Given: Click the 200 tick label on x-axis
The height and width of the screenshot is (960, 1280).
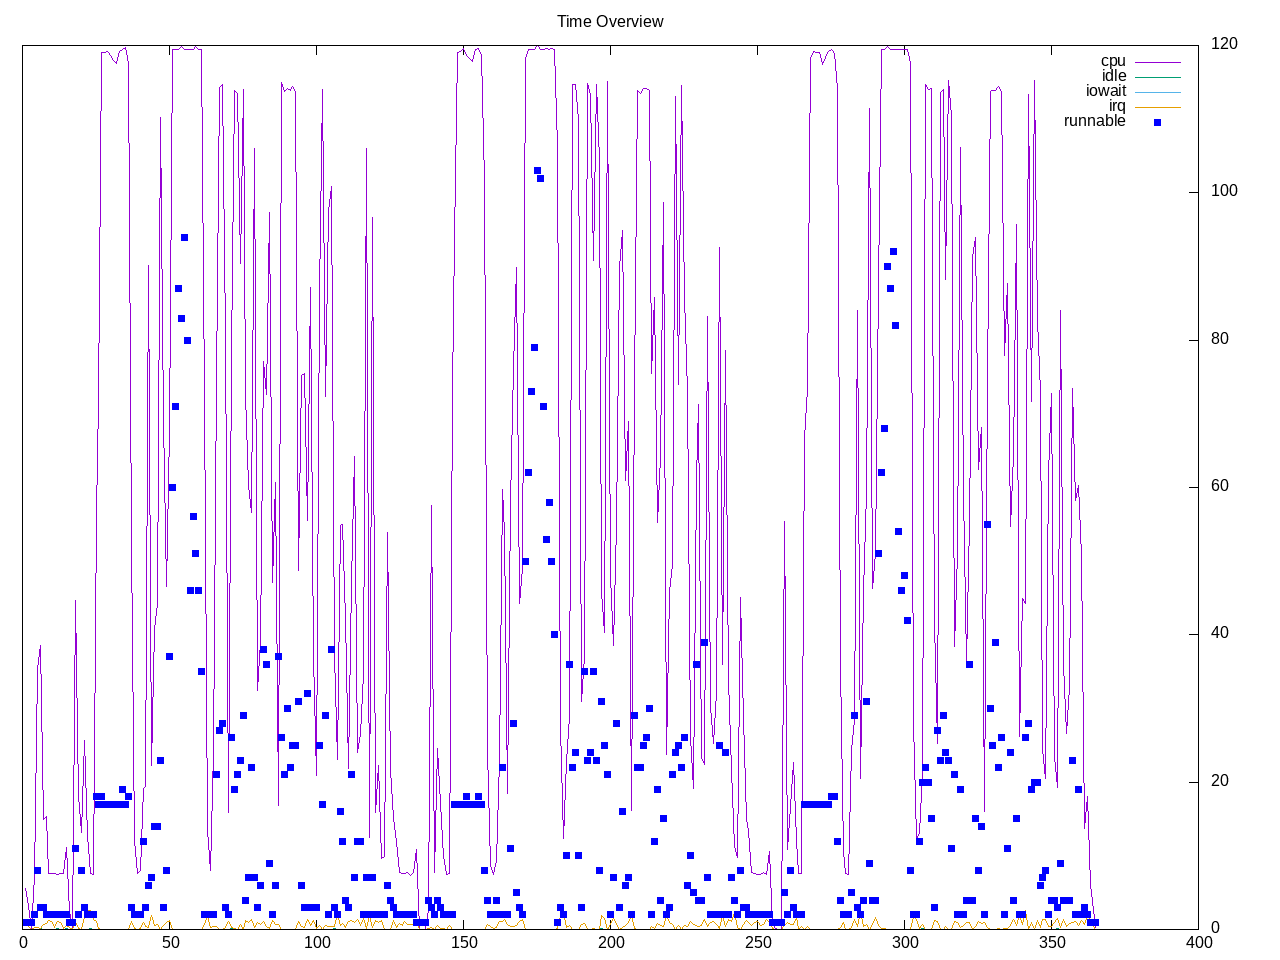Looking at the screenshot, I should (611, 943).
